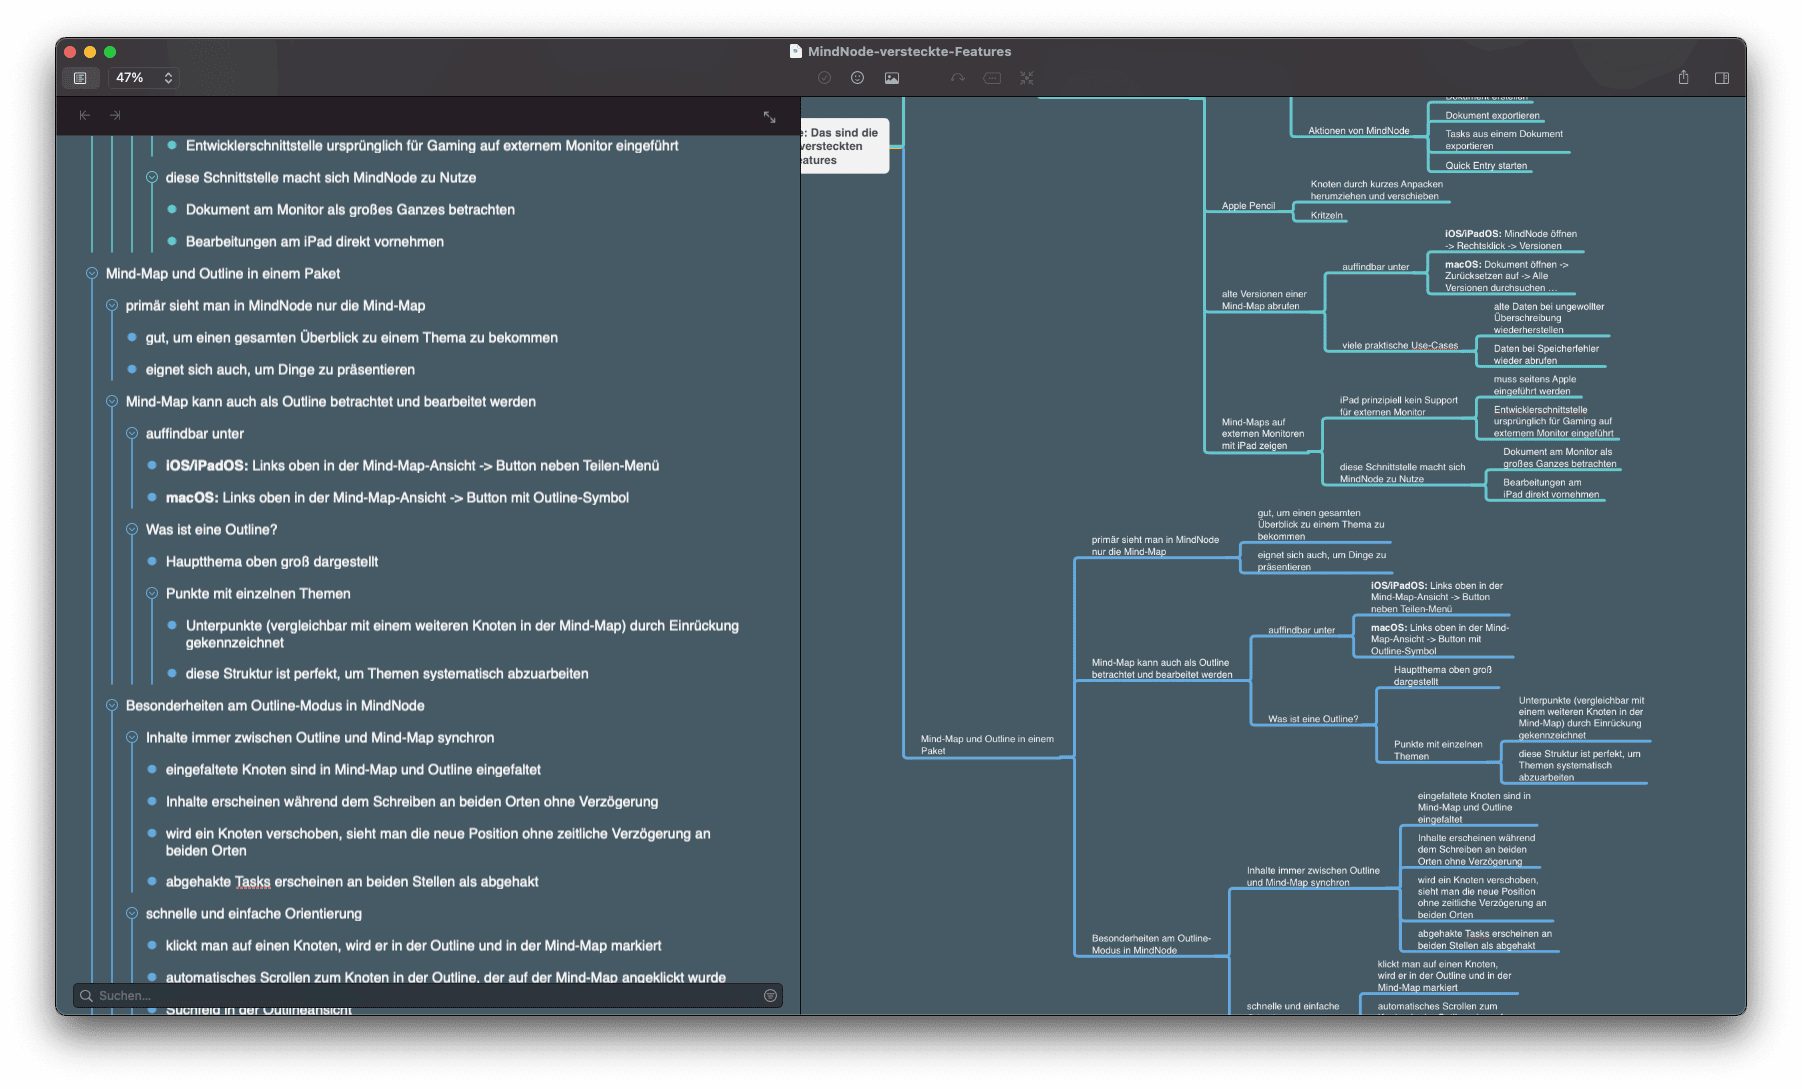The height and width of the screenshot is (1089, 1802).
Task: Select mind map node 'Daten bei Speicherfehler wieder abrufen'
Action: point(1546,354)
